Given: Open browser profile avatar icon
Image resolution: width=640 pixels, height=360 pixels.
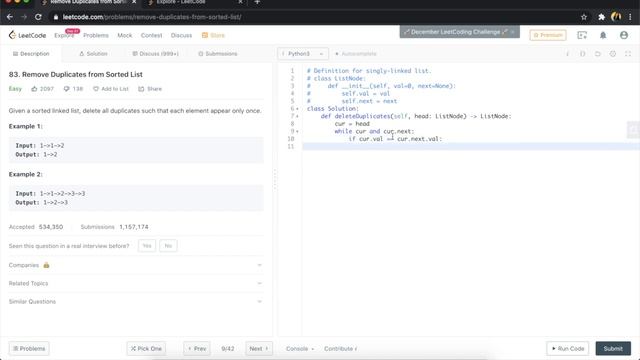Looking at the screenshot, I should coord(616,17).
